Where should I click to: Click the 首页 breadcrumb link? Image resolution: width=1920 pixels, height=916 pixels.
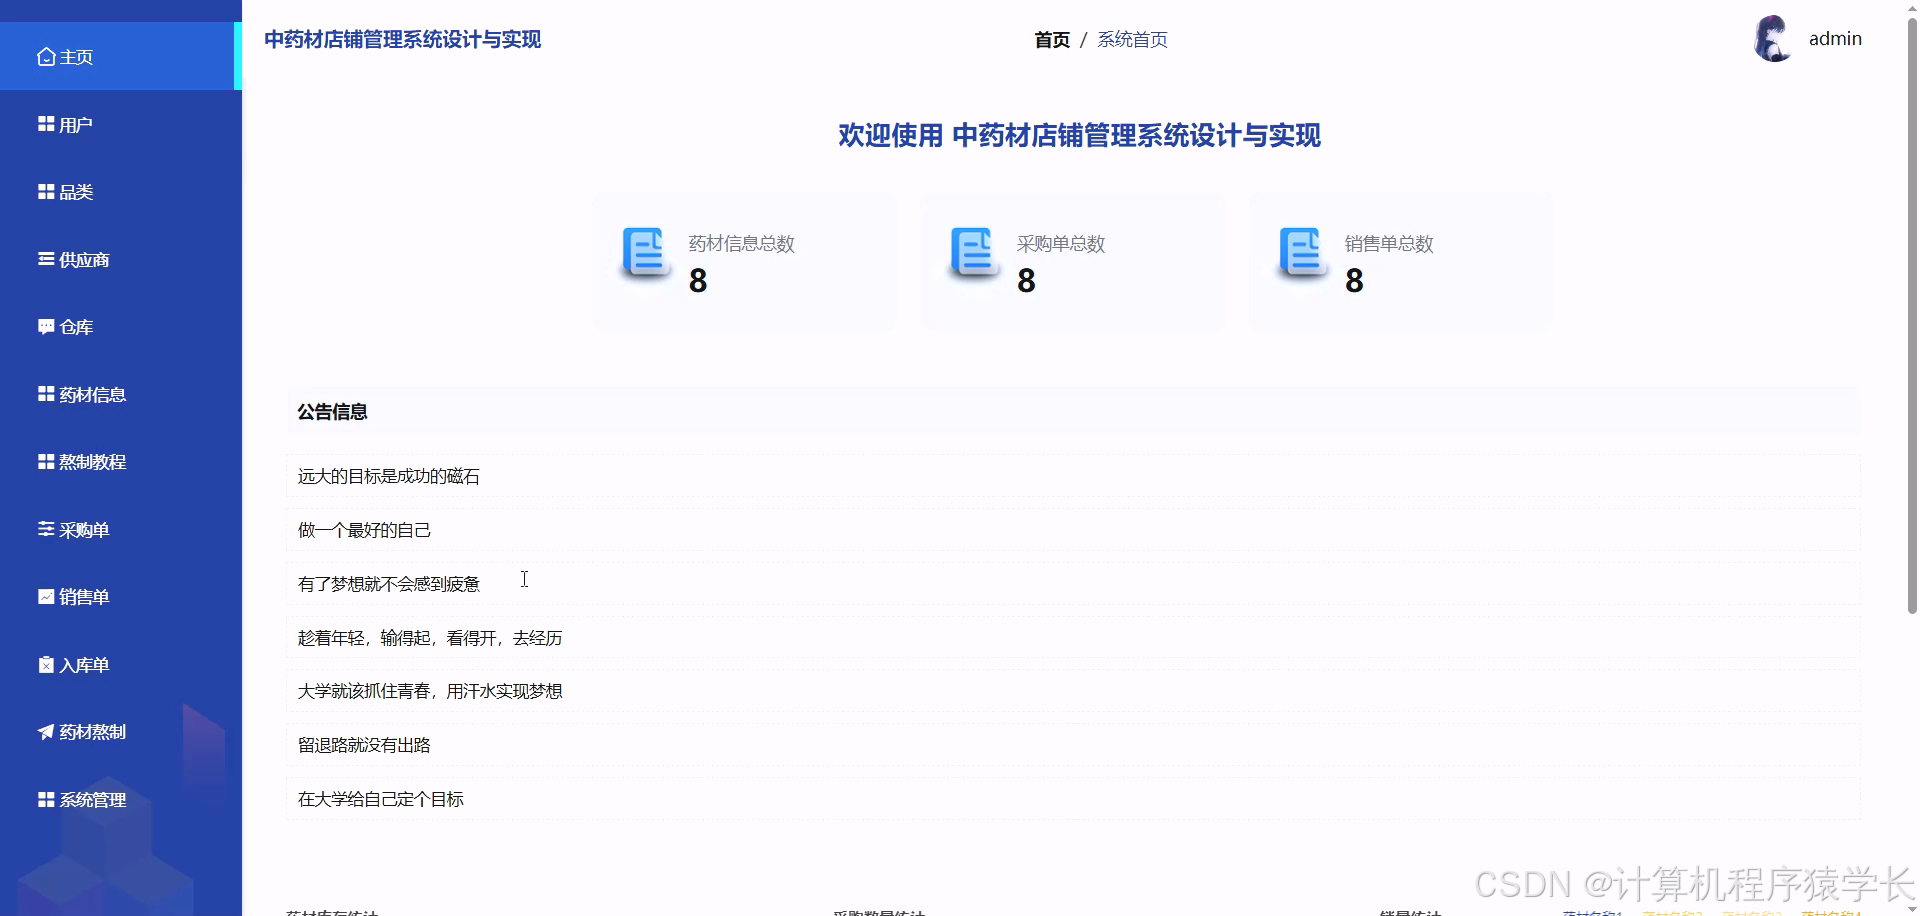tap(1052, 39)
